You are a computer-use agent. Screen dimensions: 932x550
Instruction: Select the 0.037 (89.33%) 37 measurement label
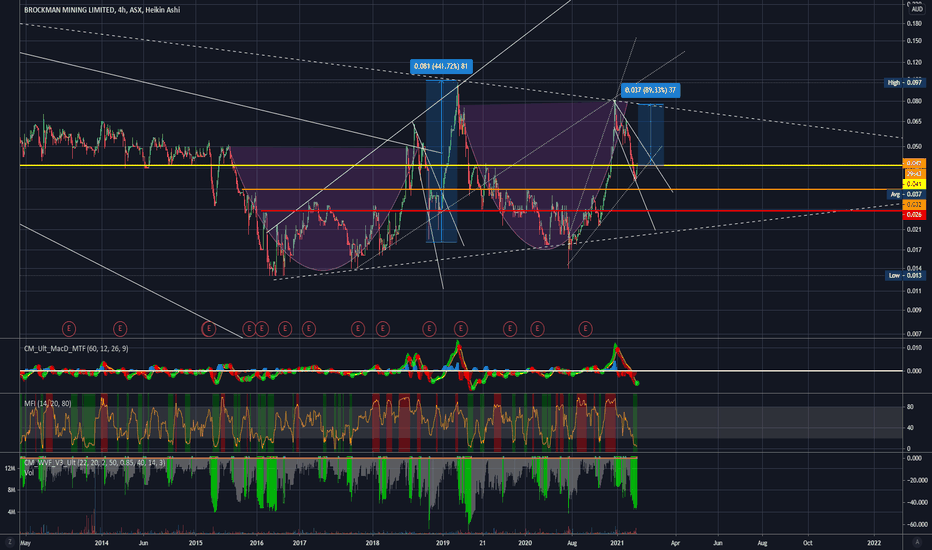tap(650, 90)
